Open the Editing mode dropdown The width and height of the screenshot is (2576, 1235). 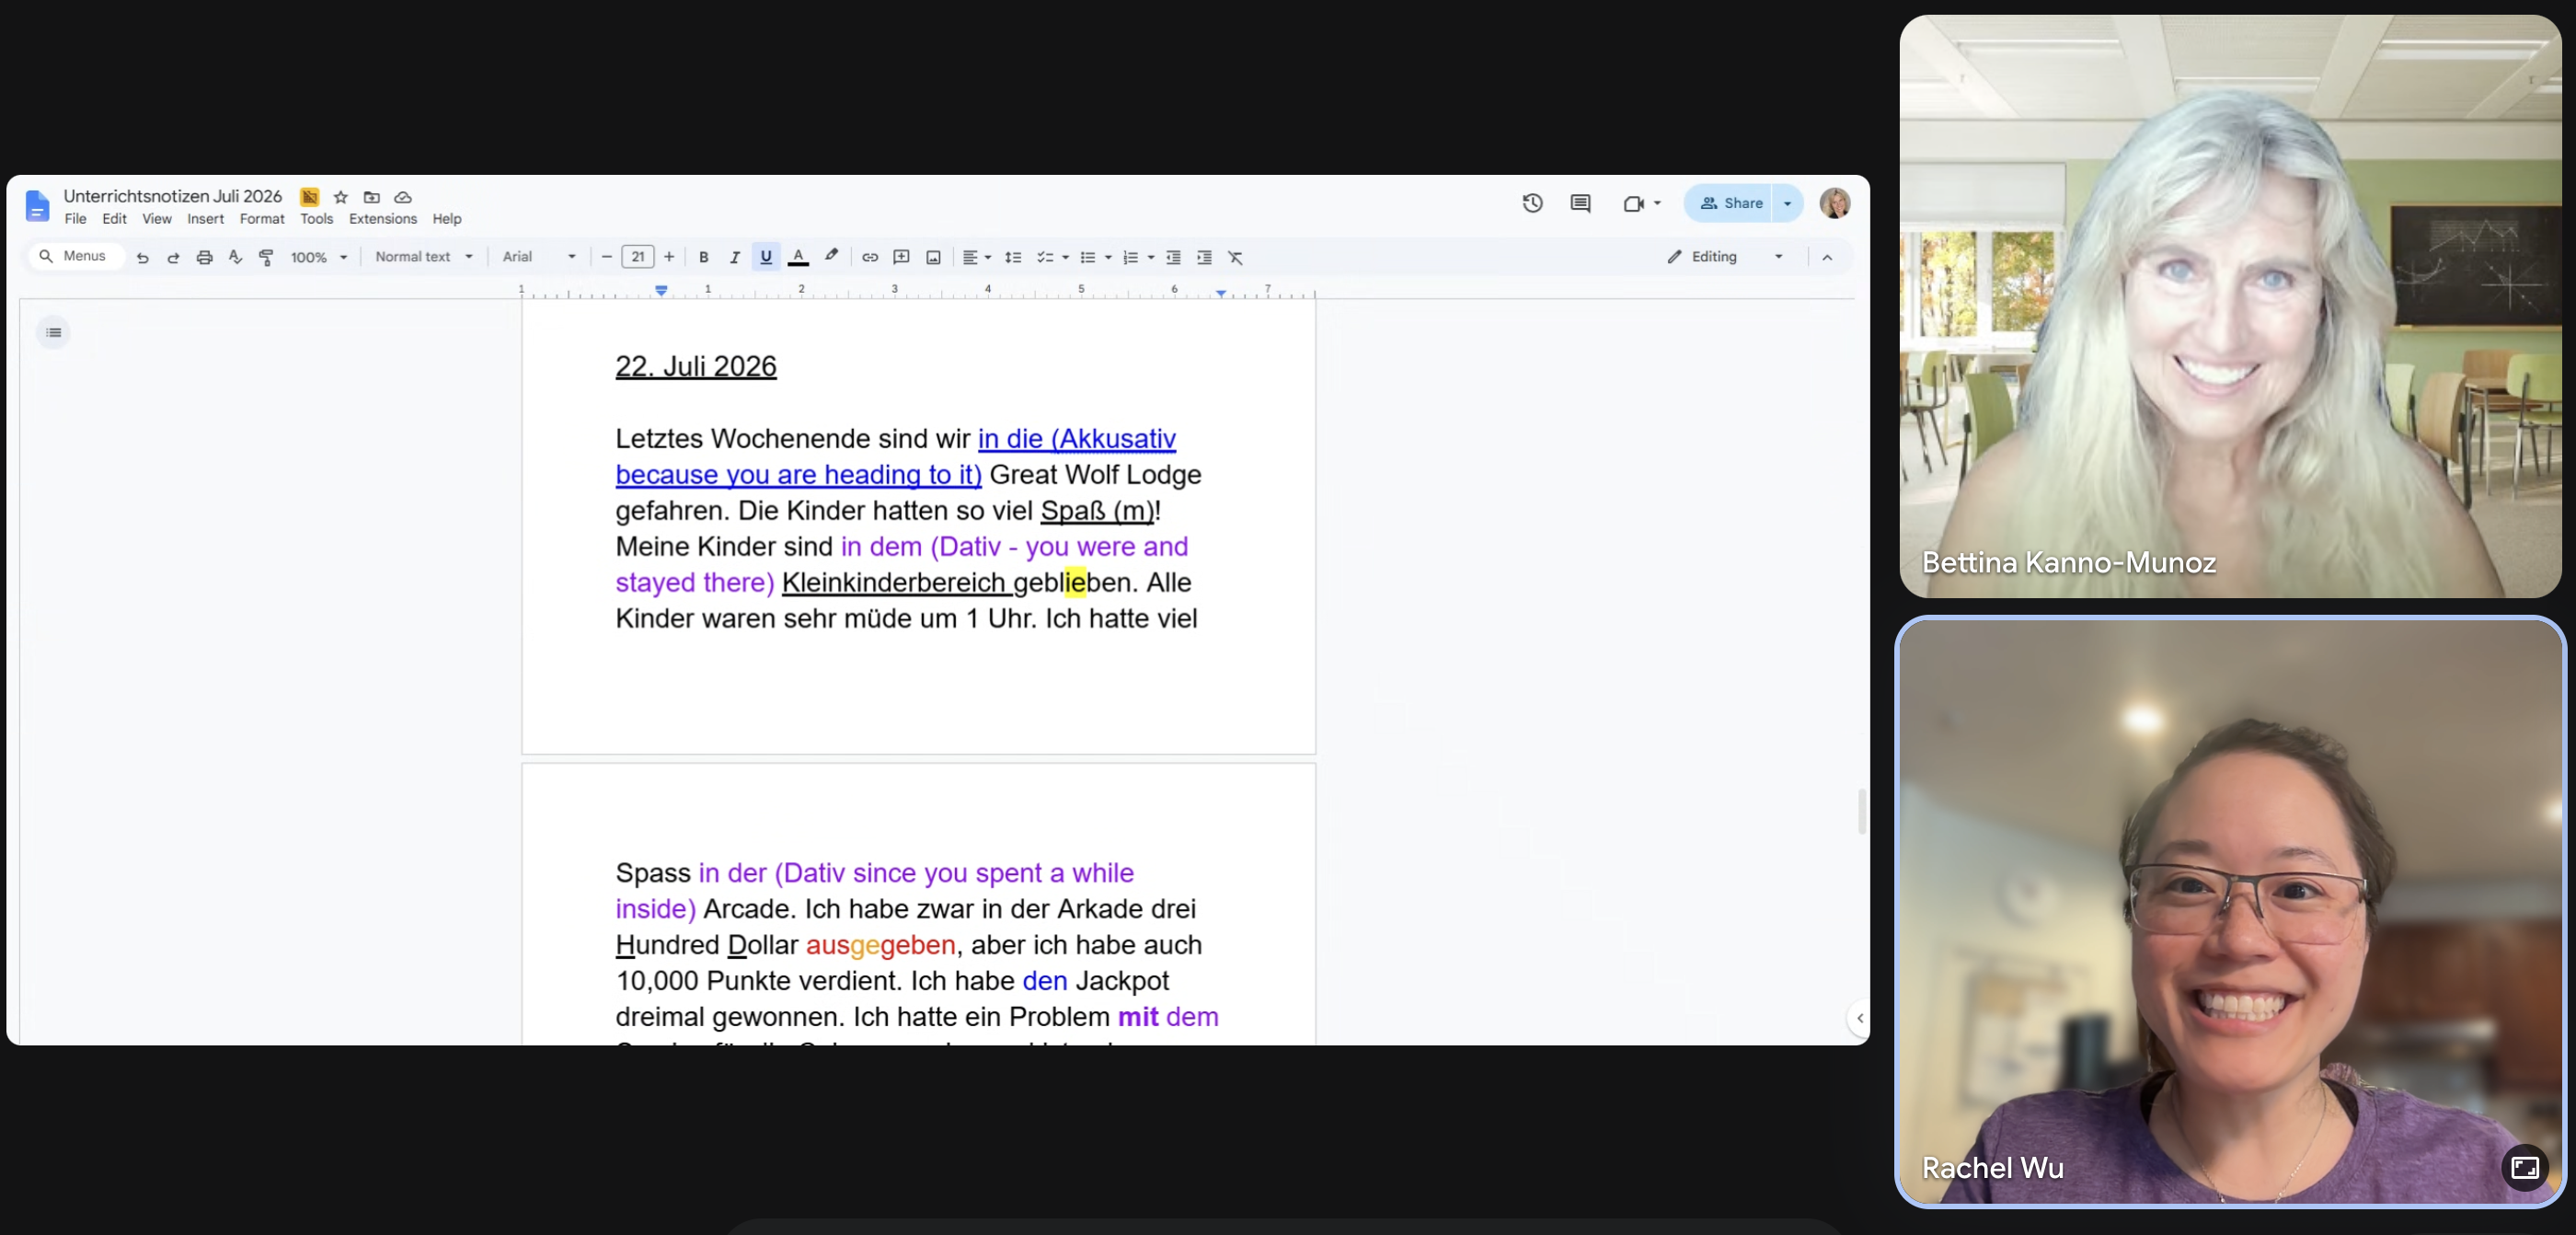click(1725, 257)
